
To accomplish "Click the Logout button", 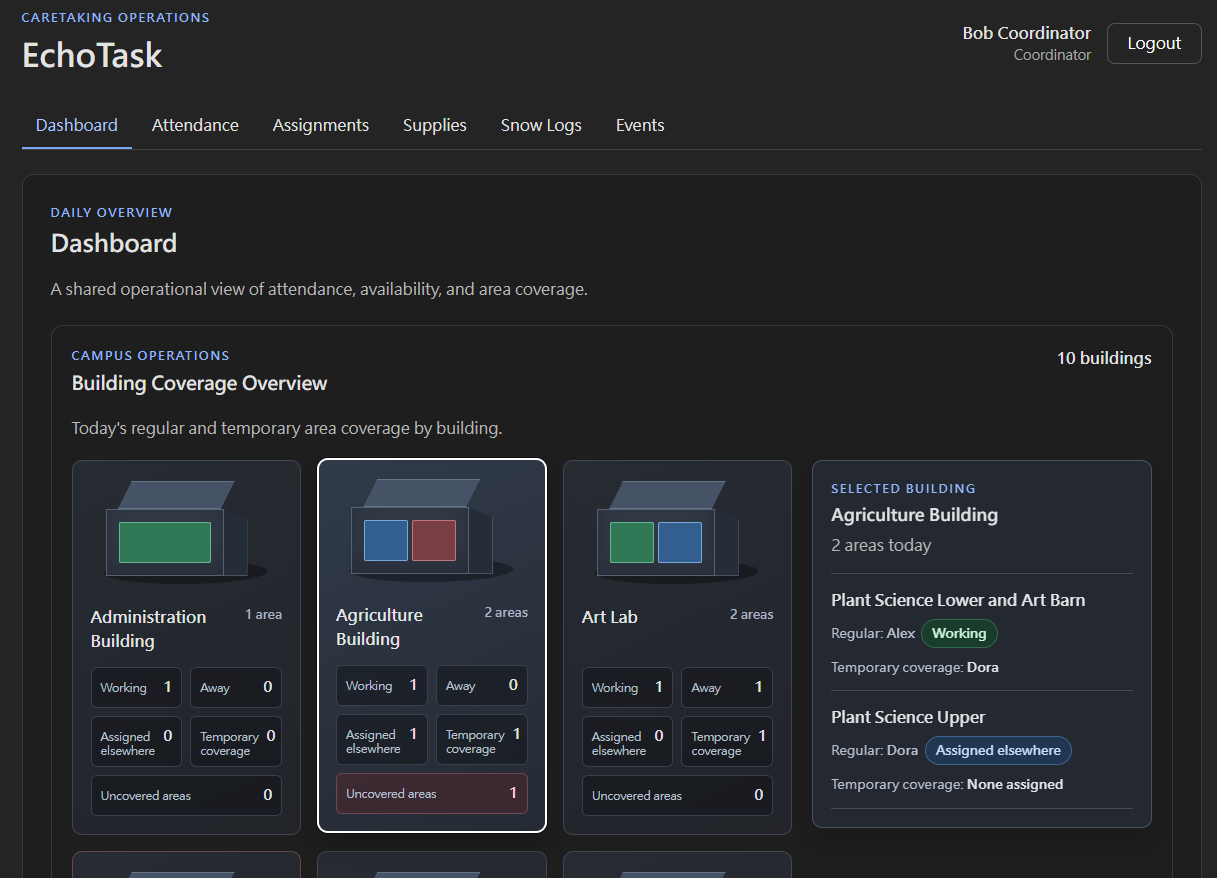I will pos(1154,43).
